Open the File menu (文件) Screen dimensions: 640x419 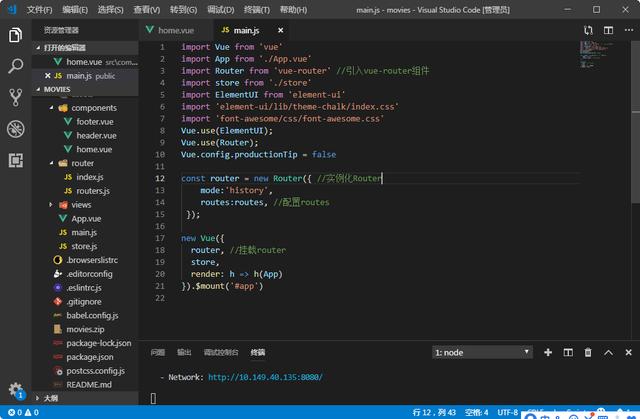(39, 9)
